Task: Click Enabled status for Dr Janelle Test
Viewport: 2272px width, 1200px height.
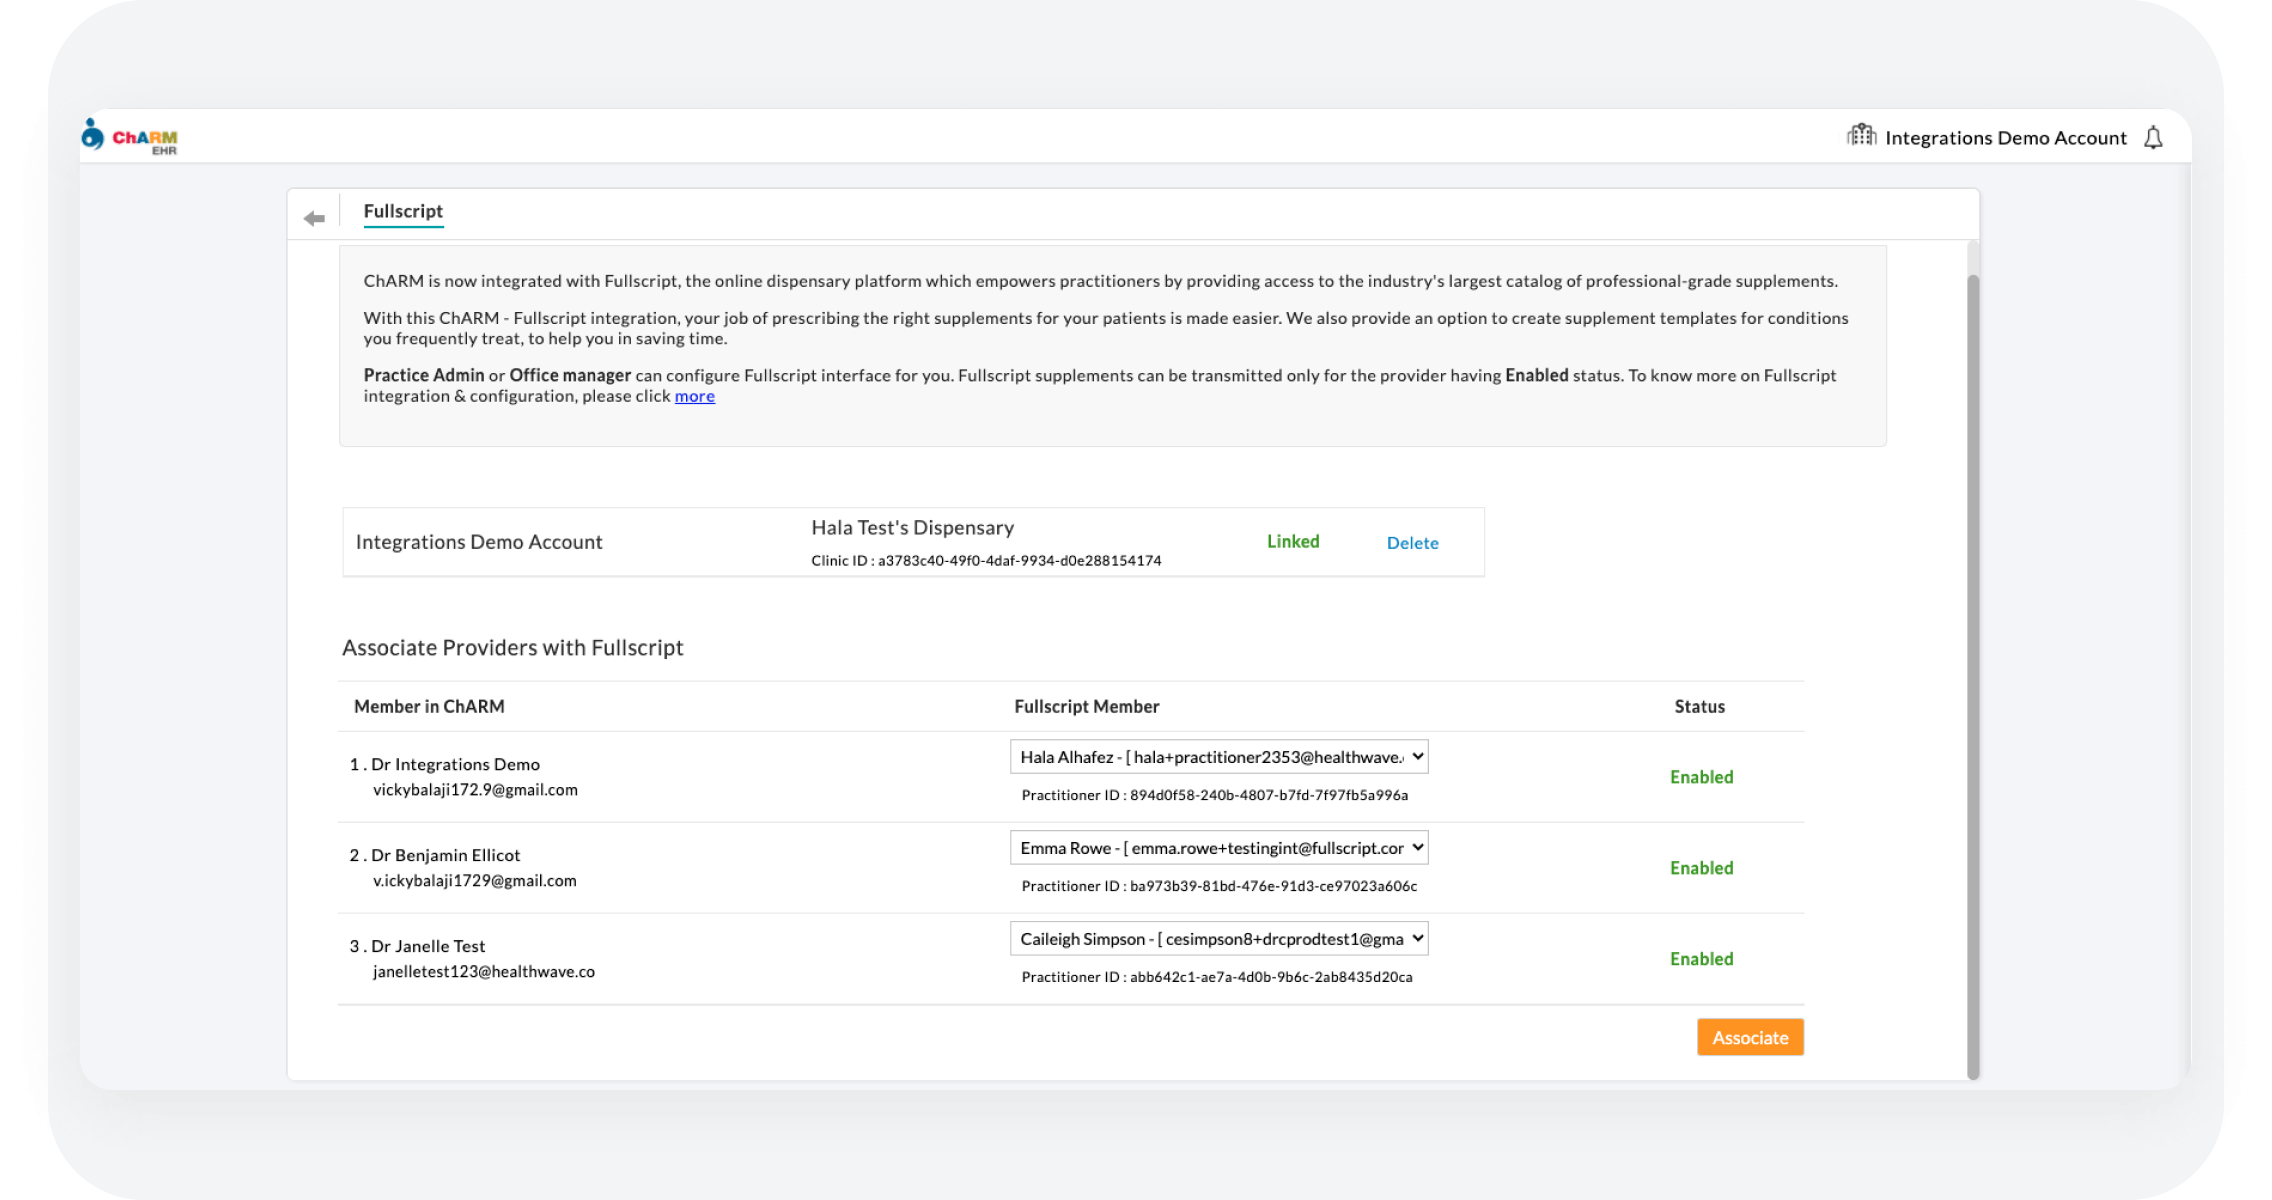Action: 1701,959
